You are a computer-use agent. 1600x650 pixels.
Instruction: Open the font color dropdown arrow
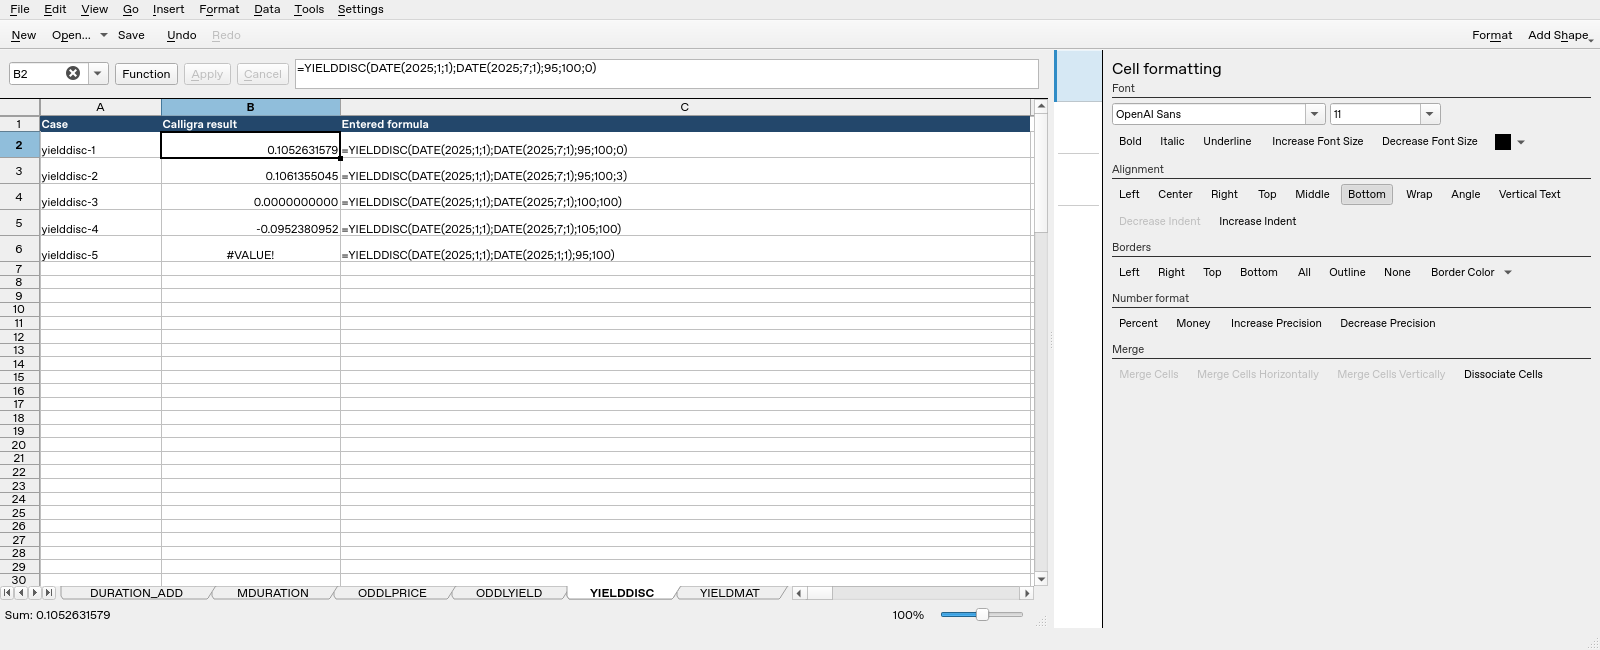pyautogui.click(x=1521, y=142)
